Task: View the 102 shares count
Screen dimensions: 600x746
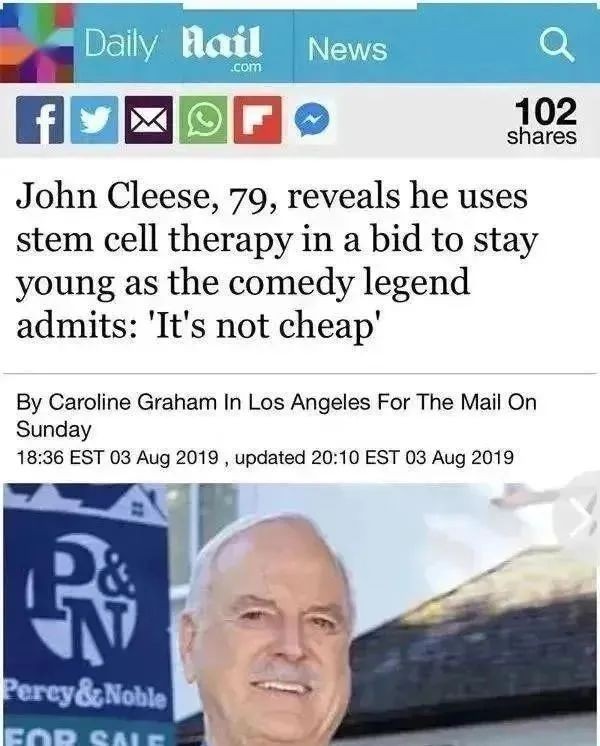Action: click(x=541, y=121)
